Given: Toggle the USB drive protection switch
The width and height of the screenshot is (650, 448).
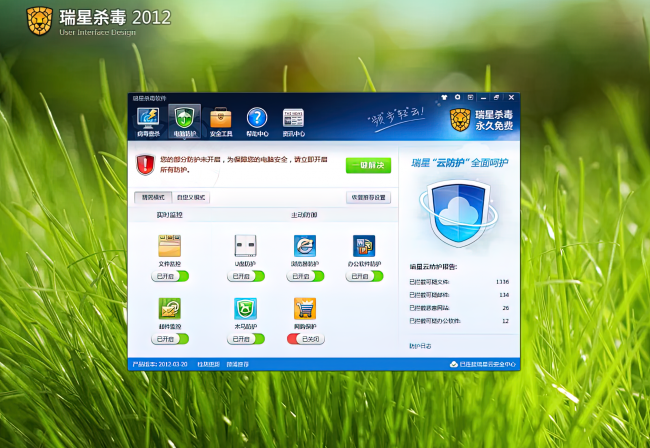Looking at the screenshot, I should 246,276.
